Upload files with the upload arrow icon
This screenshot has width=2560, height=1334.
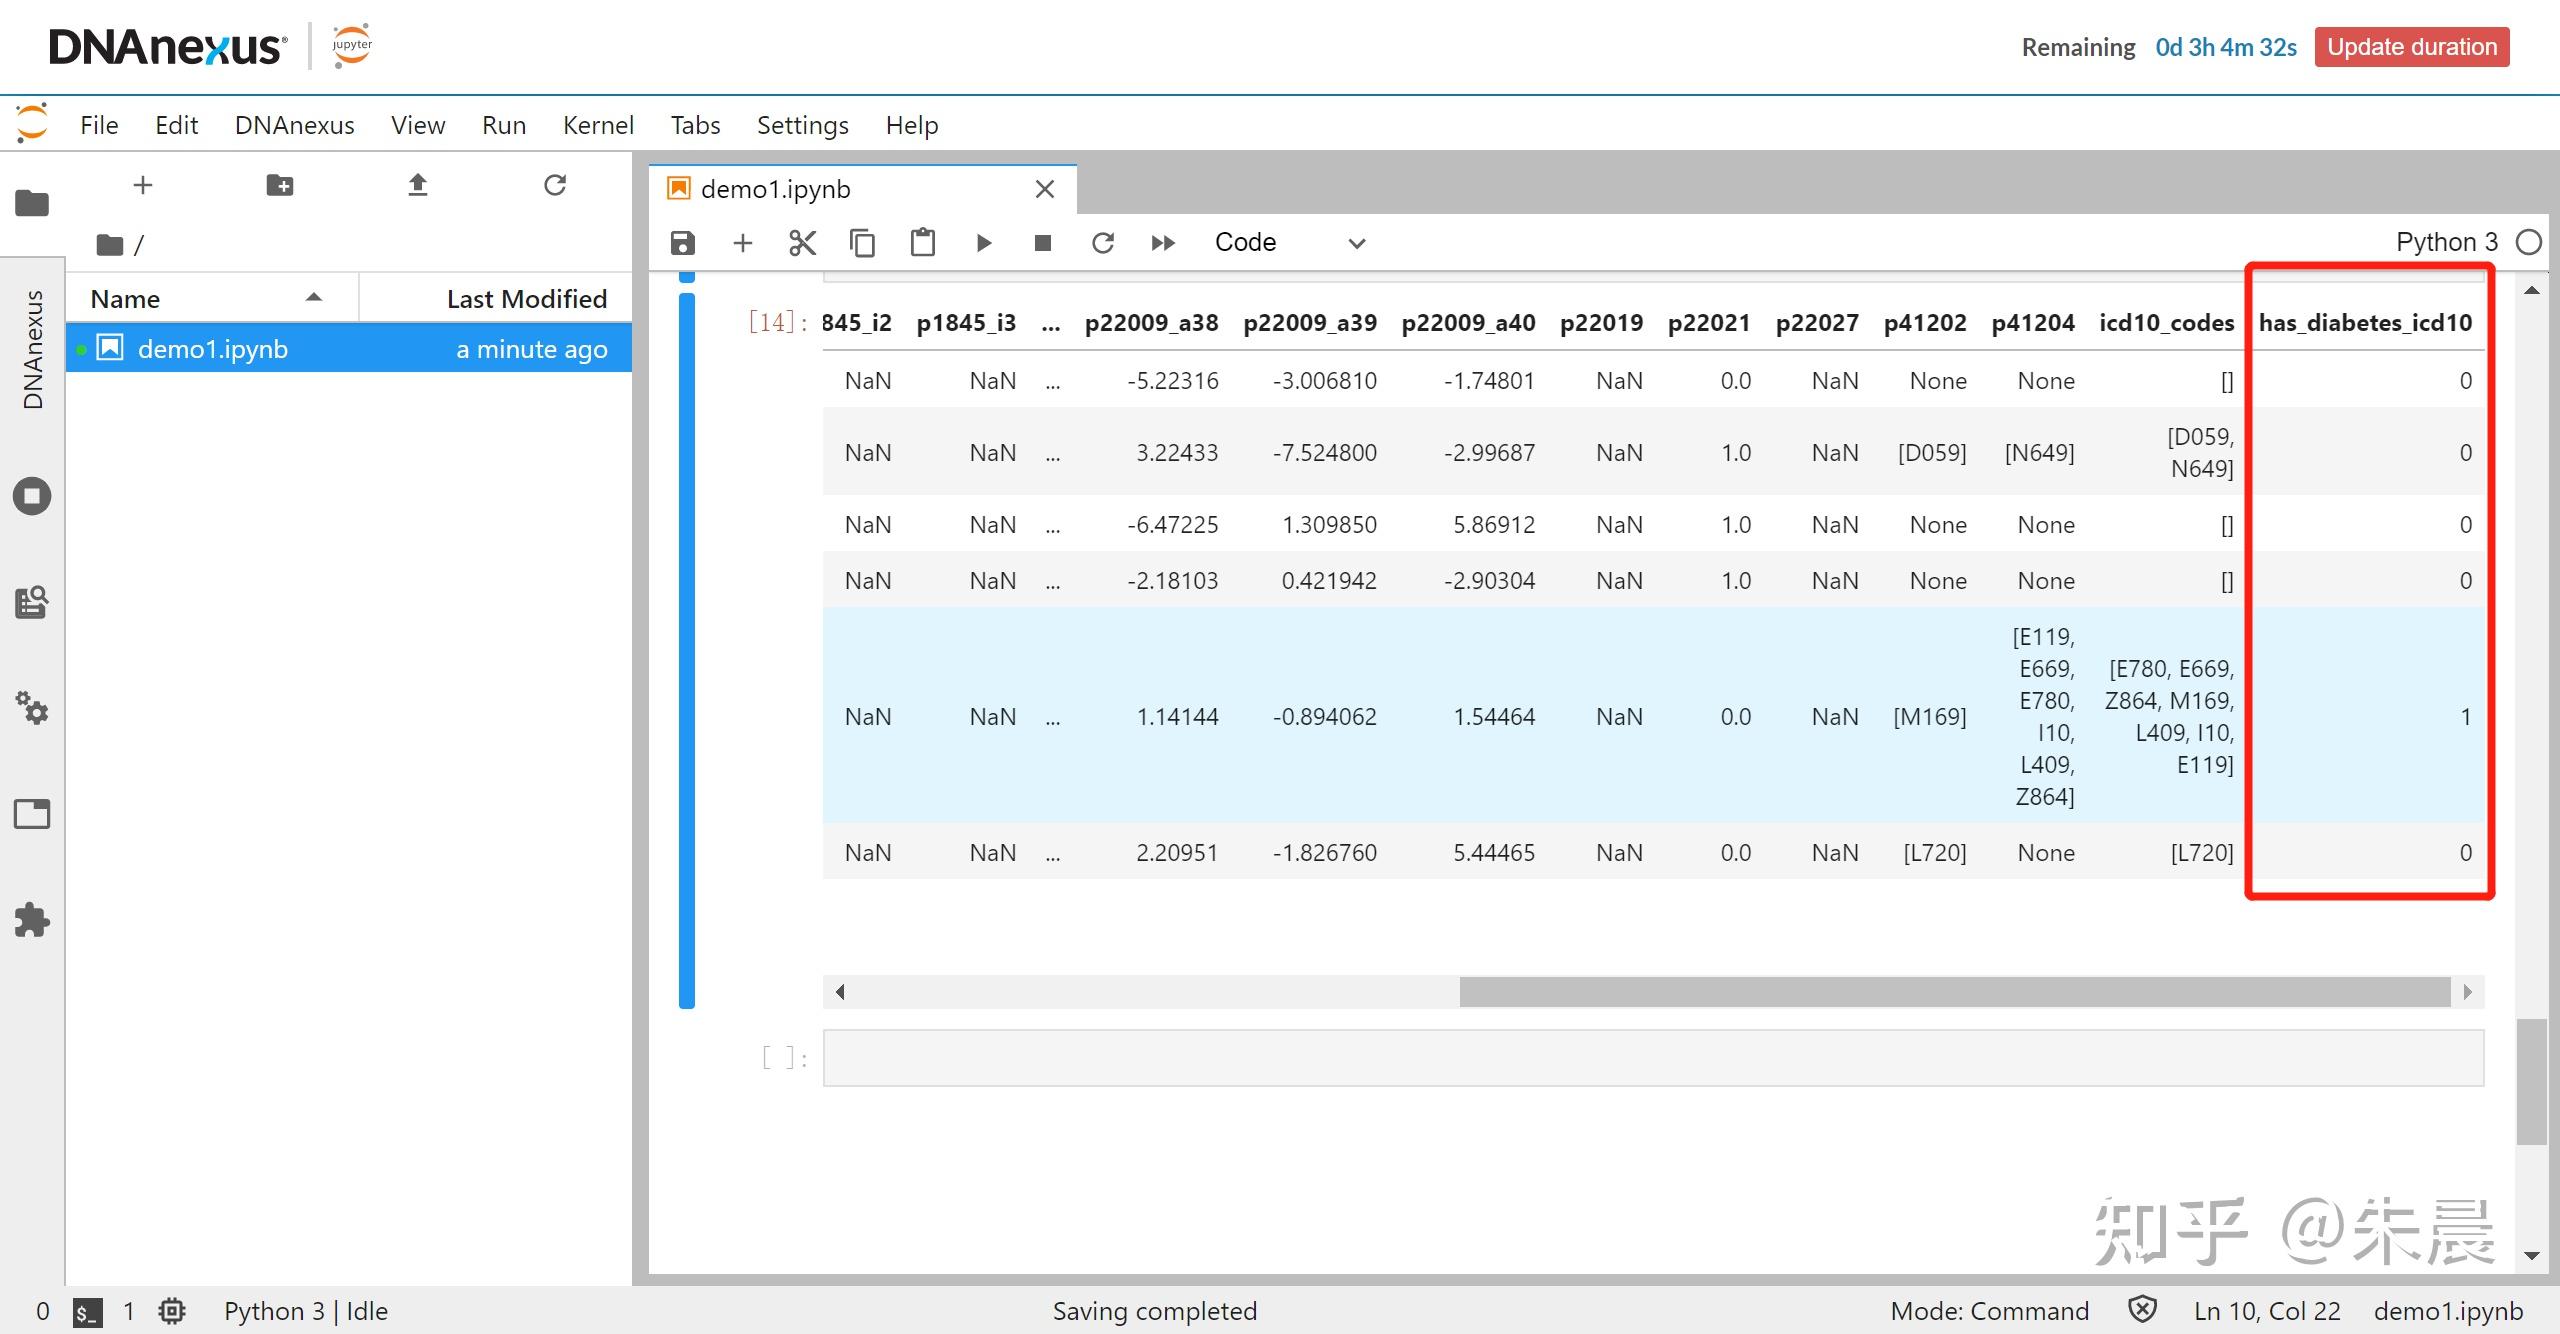418,185
